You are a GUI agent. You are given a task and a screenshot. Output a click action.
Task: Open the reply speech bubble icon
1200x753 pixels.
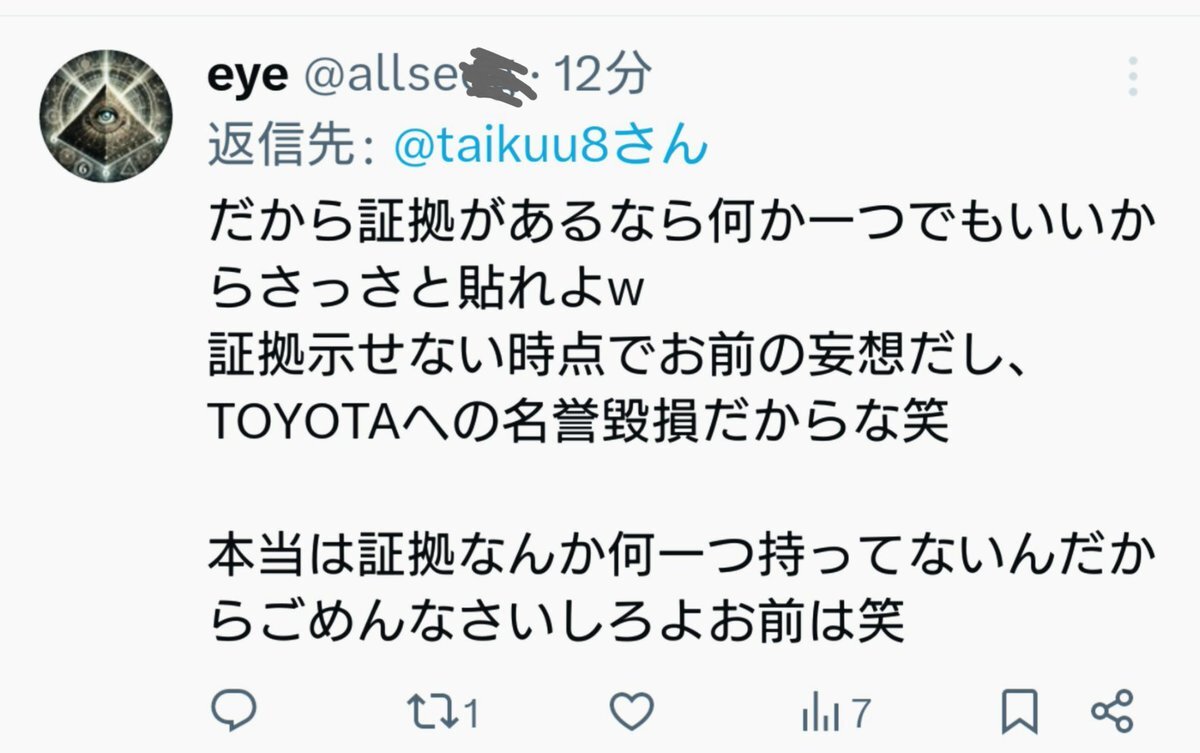(235, 711)
